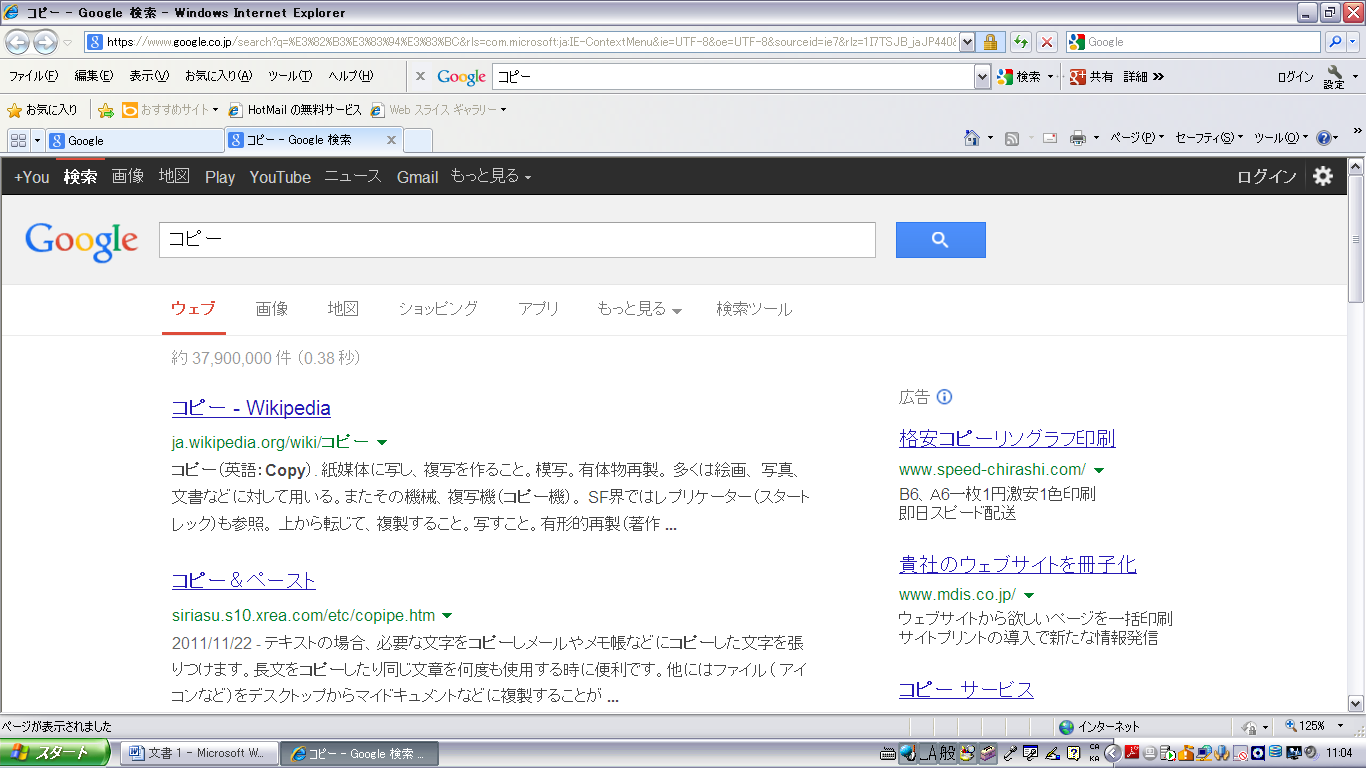This screenshot has height=768, width=1366.
Task: Open 検索ツール search tools
Action: pos(754,309)
